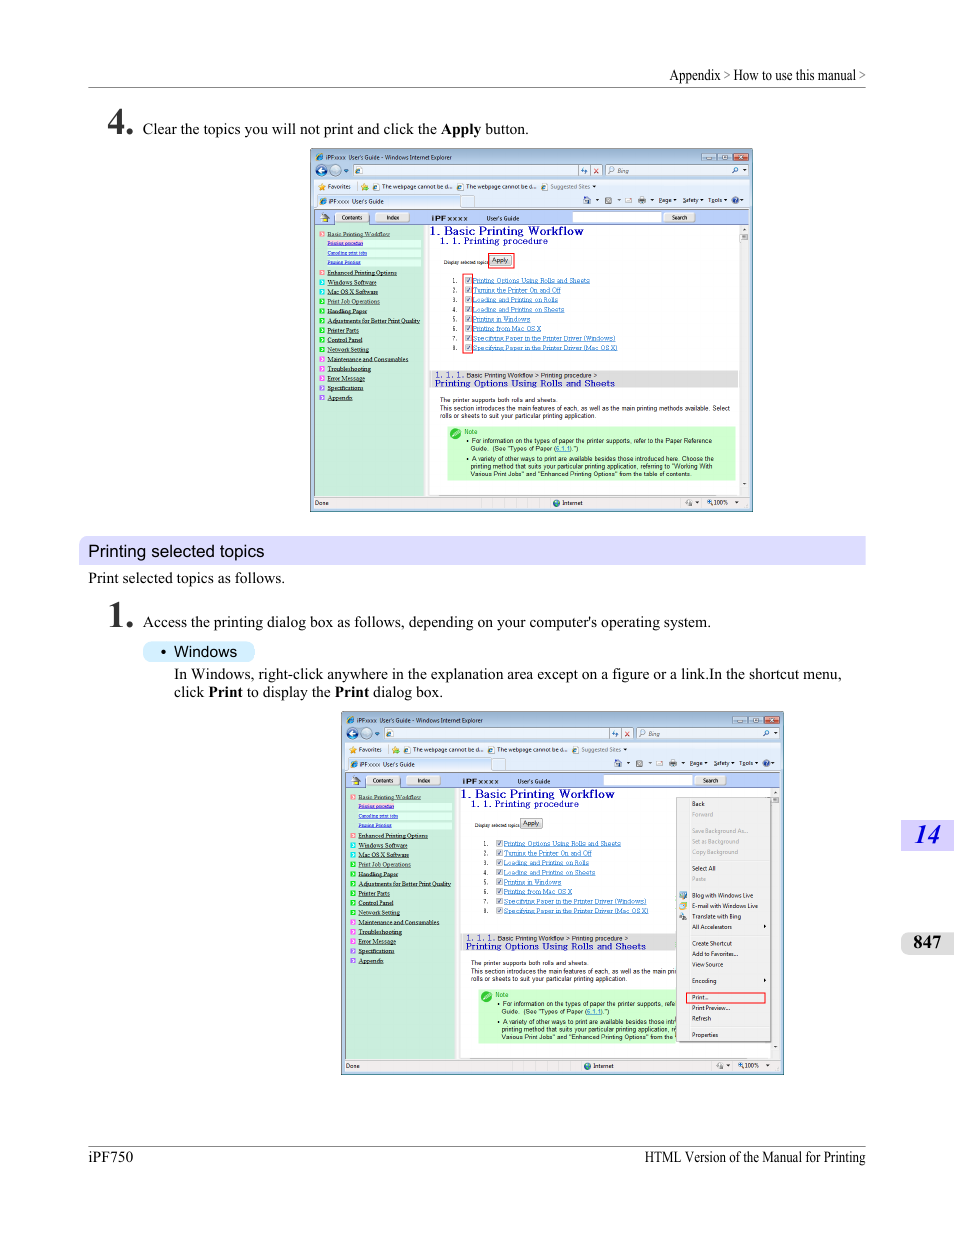Open 'Enhanced Printing Options' sidebar link, upper browser
Image resolution: width=954 pixels, height=1235 pixels.
[x=362, y=273]
